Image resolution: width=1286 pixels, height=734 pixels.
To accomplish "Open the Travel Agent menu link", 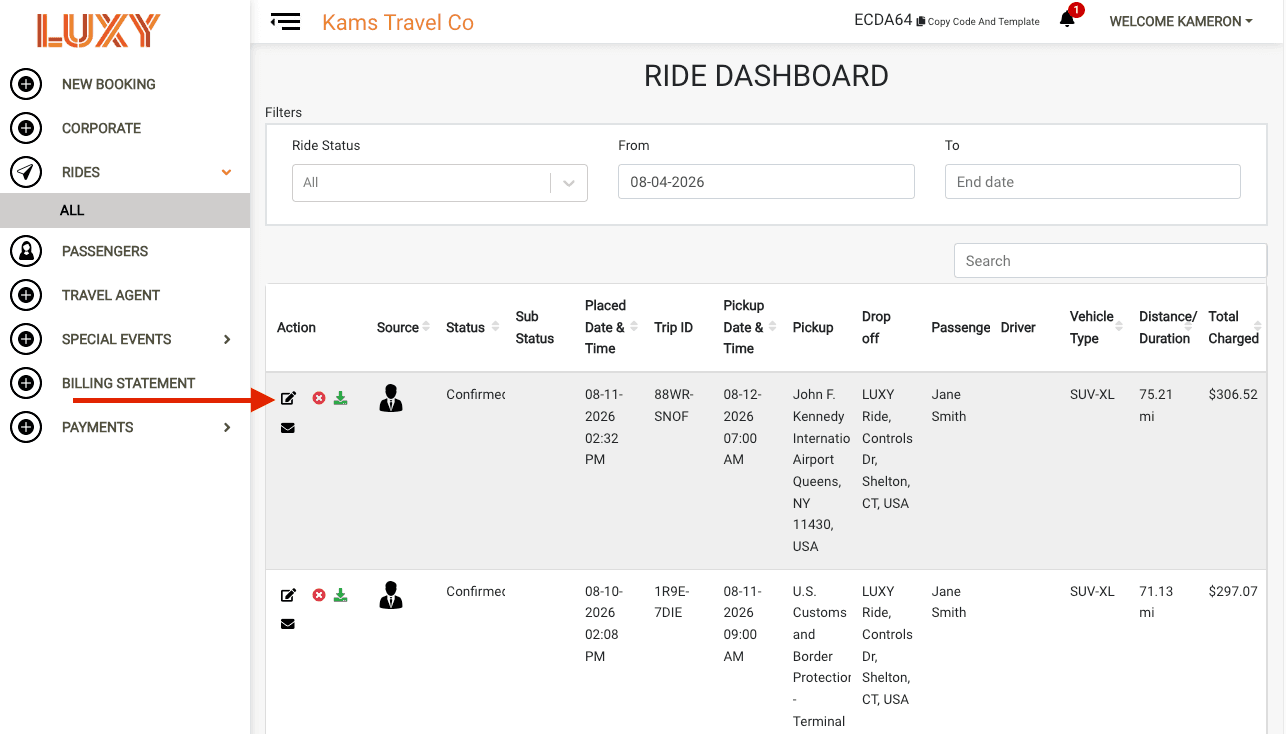I will click(111, 295).
